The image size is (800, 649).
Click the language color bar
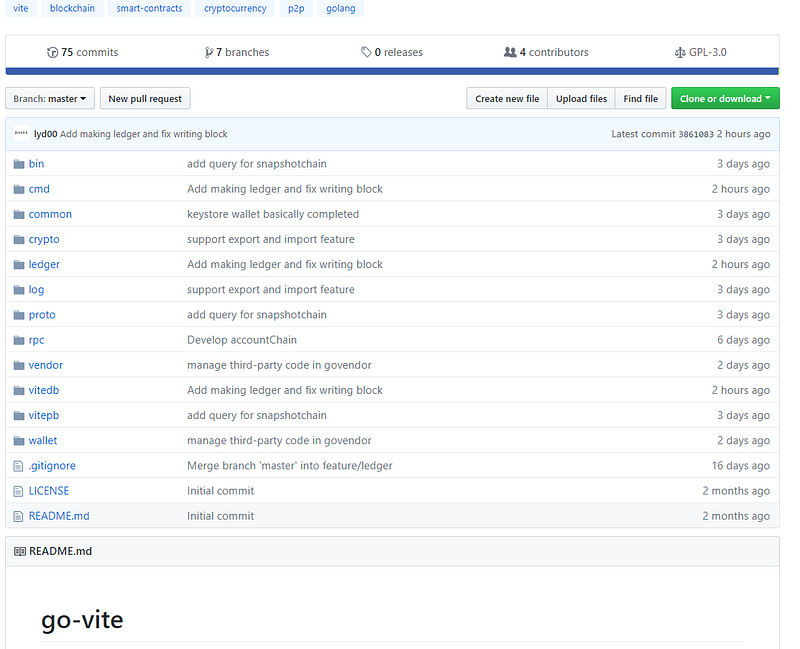click(x=392, y=71)
